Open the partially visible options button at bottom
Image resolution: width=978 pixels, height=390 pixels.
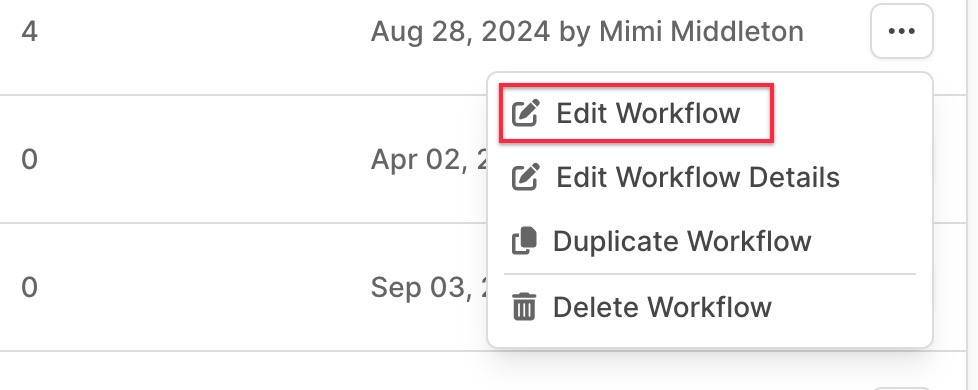point(901,388)
